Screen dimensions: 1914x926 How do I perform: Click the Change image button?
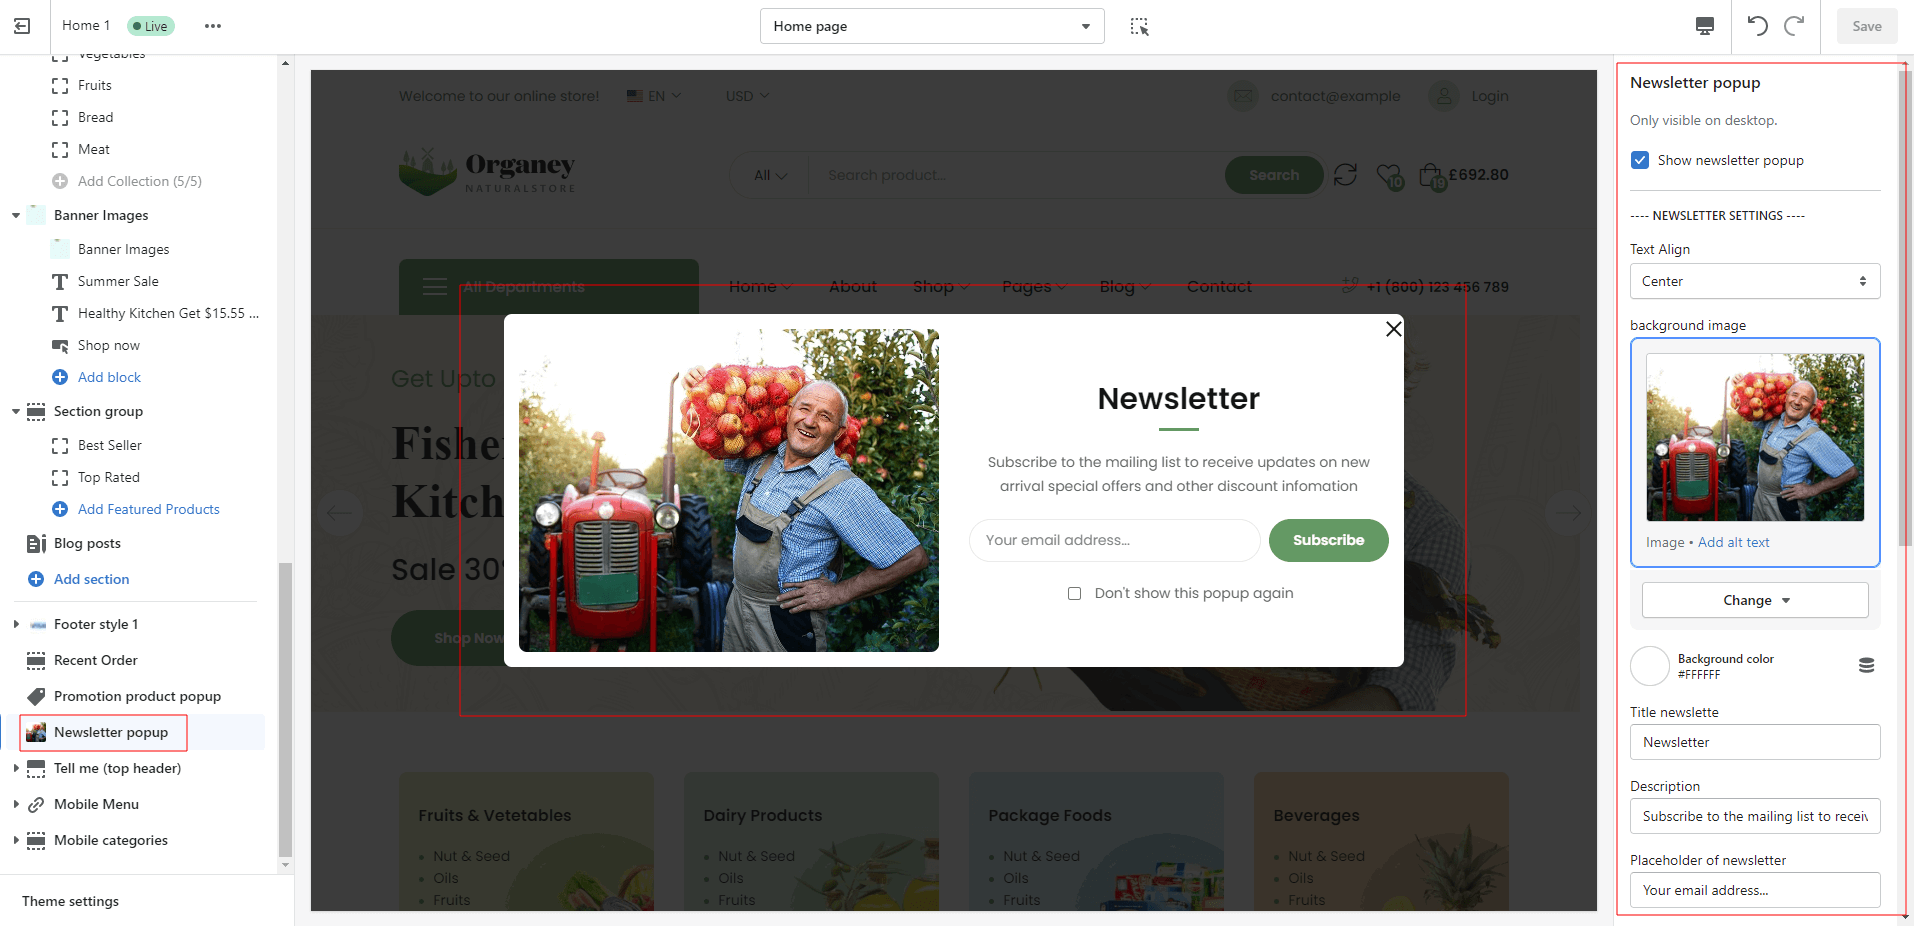click(x=1754, y=600)
